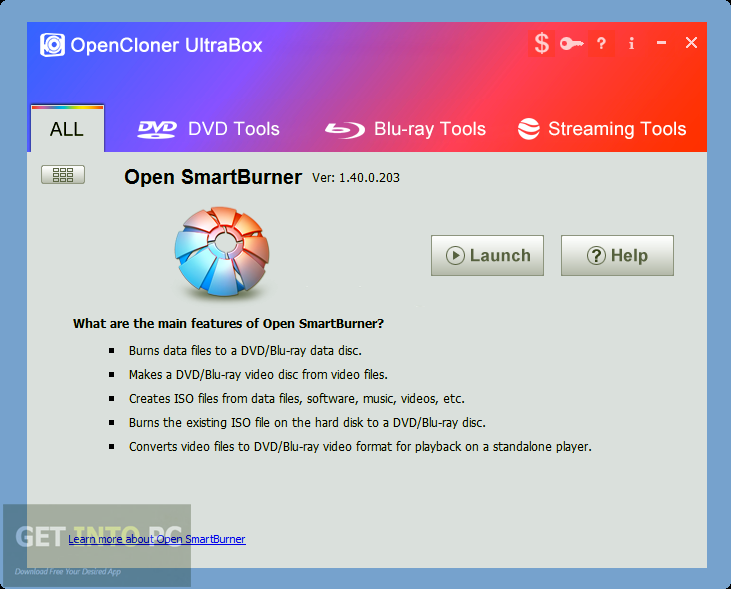The image size is (731, 589).
Task: Click 'Converts video files to DVD/Blu-ray video format' line
Action: click(360, 447)
